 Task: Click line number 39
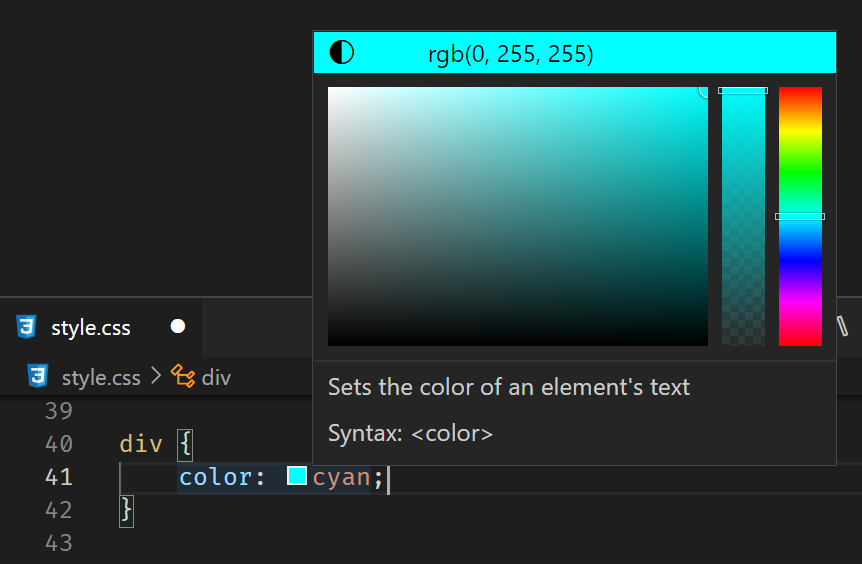[x=59, y=411]
